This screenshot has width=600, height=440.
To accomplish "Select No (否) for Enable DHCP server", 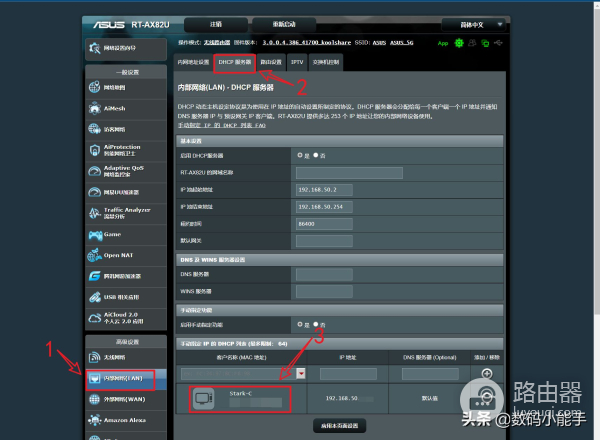I will point(316,155).
